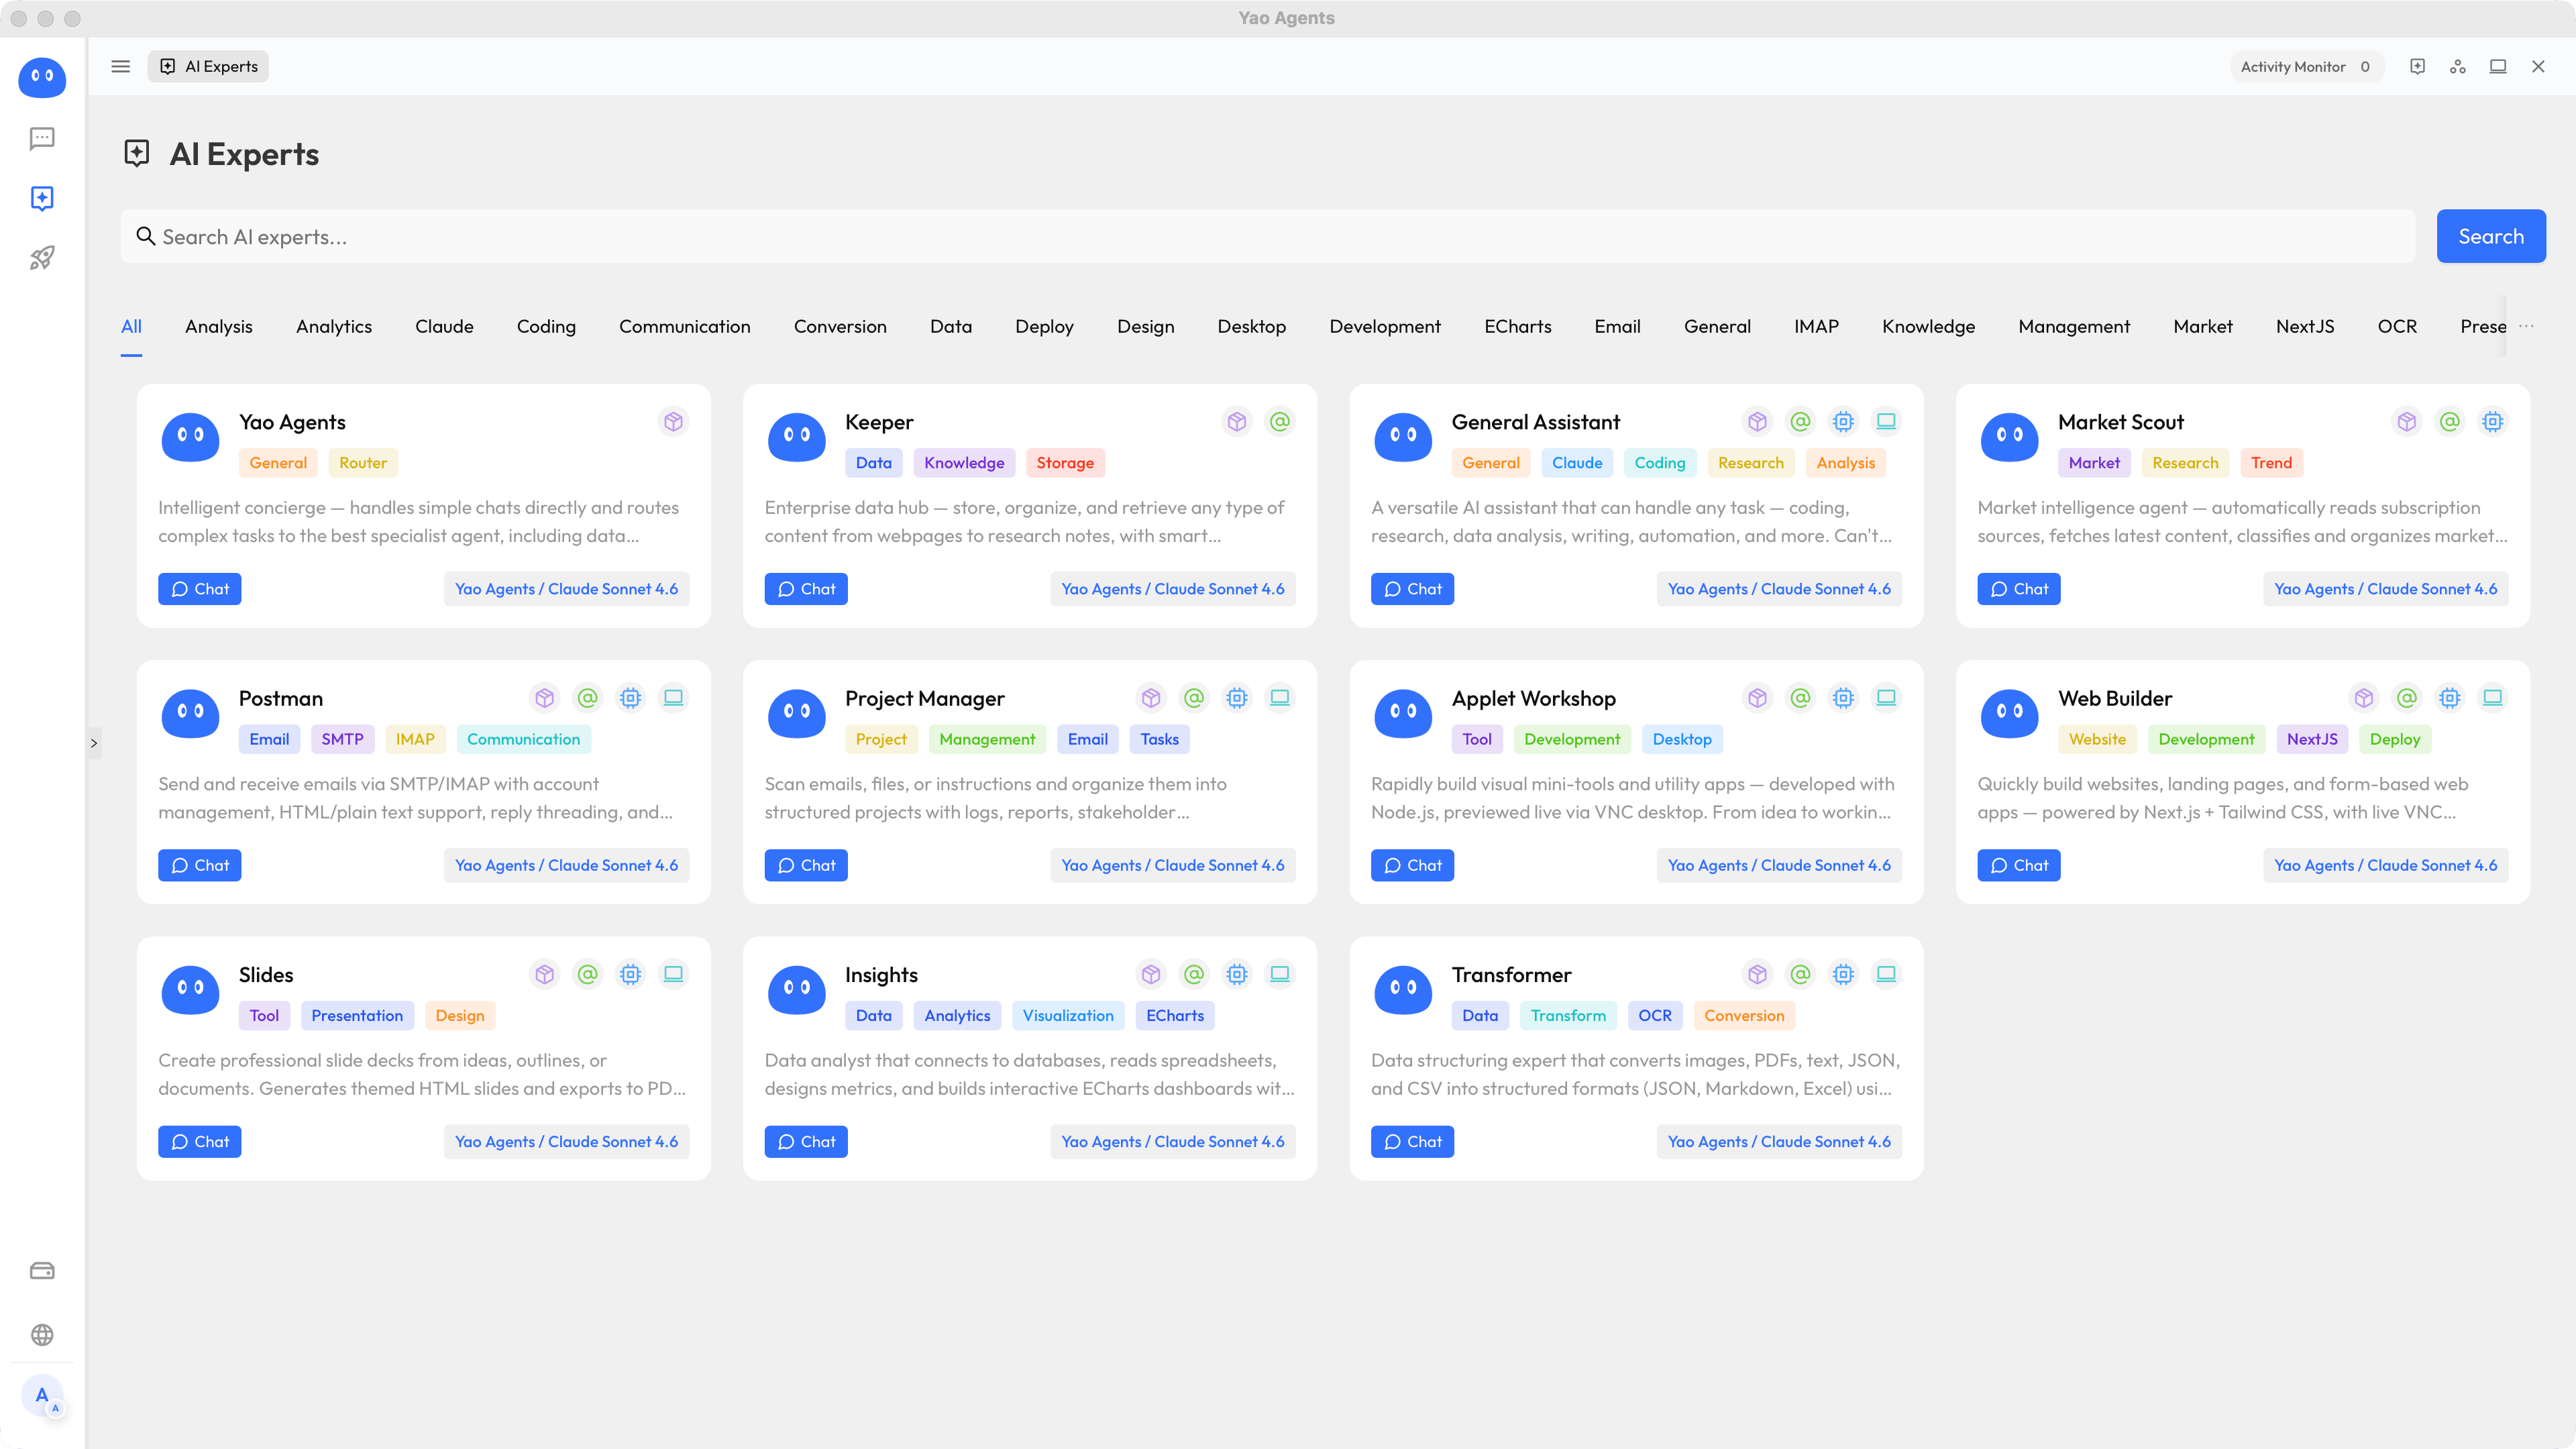
Task: Expand the collapsed sidebar arrow handle
Action: point(94,743)
